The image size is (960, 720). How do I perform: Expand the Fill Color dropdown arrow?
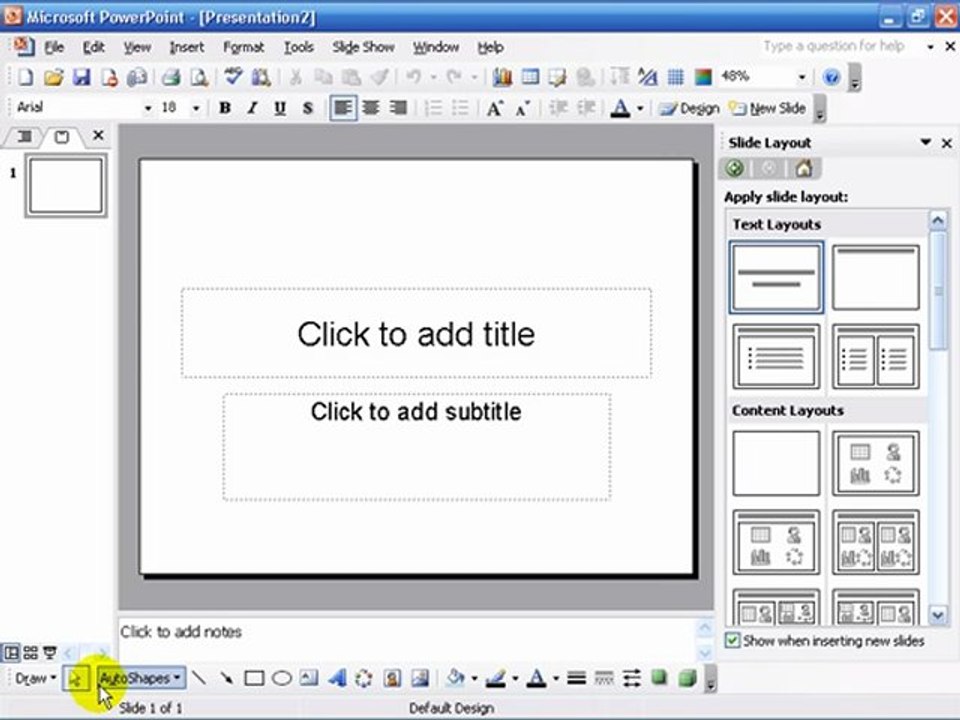coord(474,678)
